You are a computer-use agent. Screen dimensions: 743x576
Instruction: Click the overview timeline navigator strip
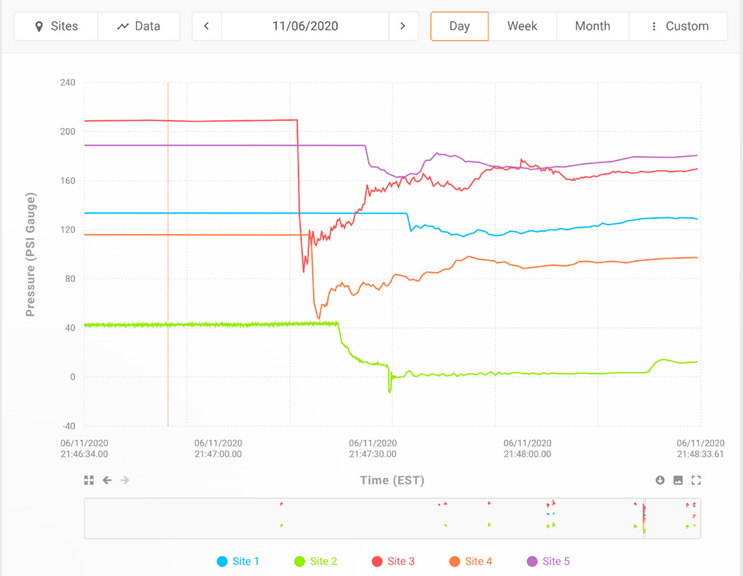(x=392, y=518)
